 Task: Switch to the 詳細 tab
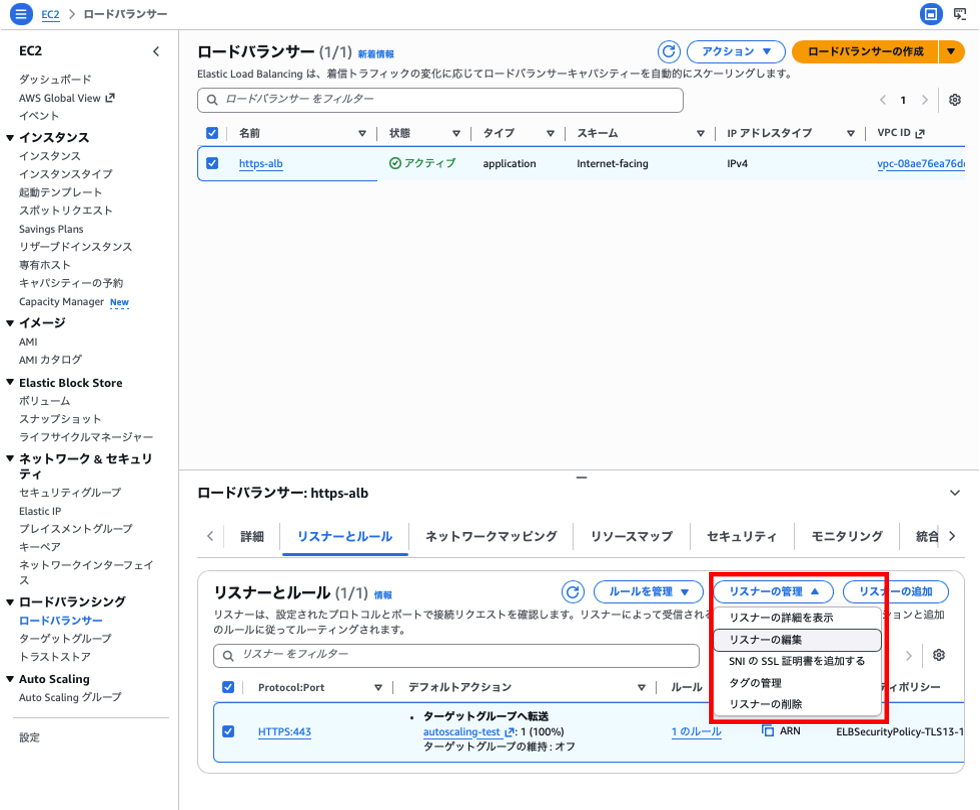pos(252,536)
